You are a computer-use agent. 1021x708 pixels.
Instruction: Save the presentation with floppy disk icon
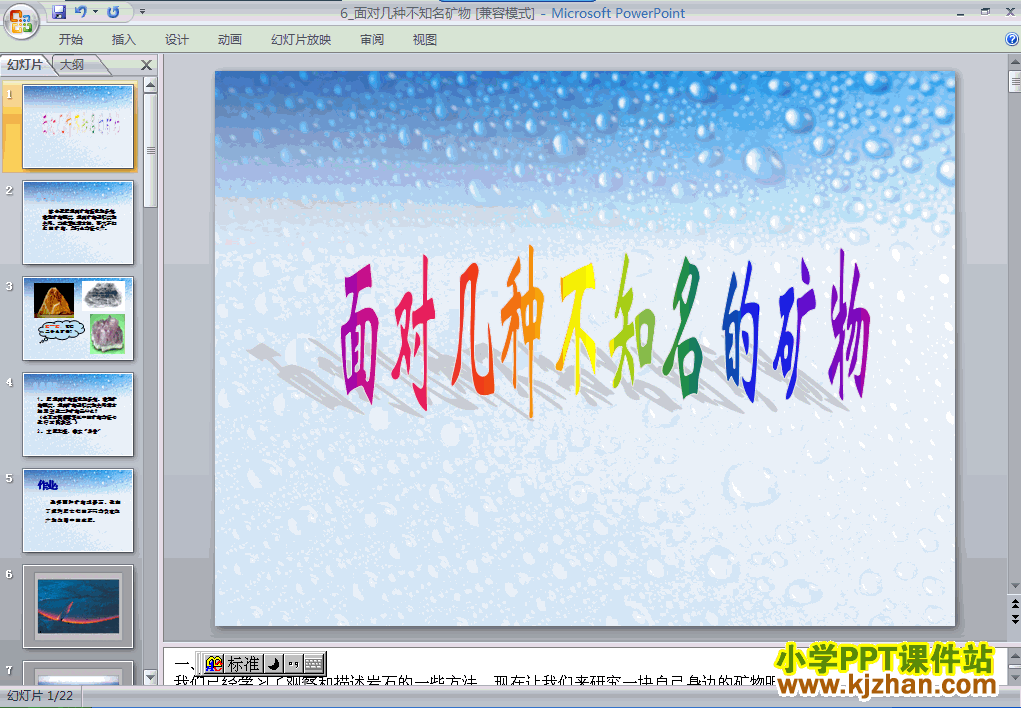(x=59, y=12)
